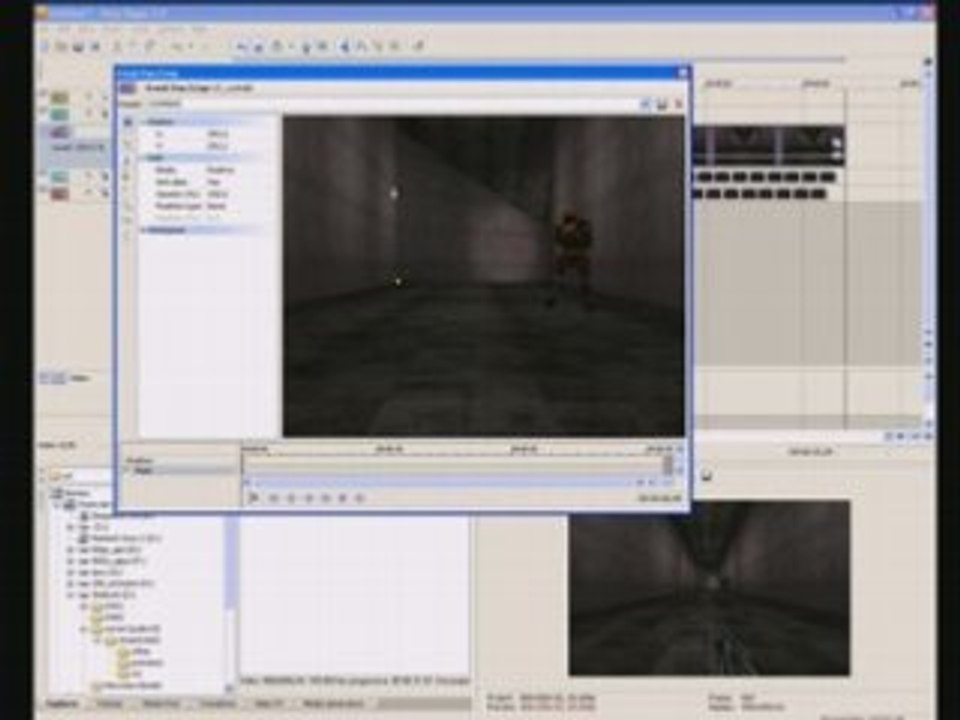The image size is (960, 720).
Task: Click the timecode field in Pan/Crop dialog
Action: (659, 498)
